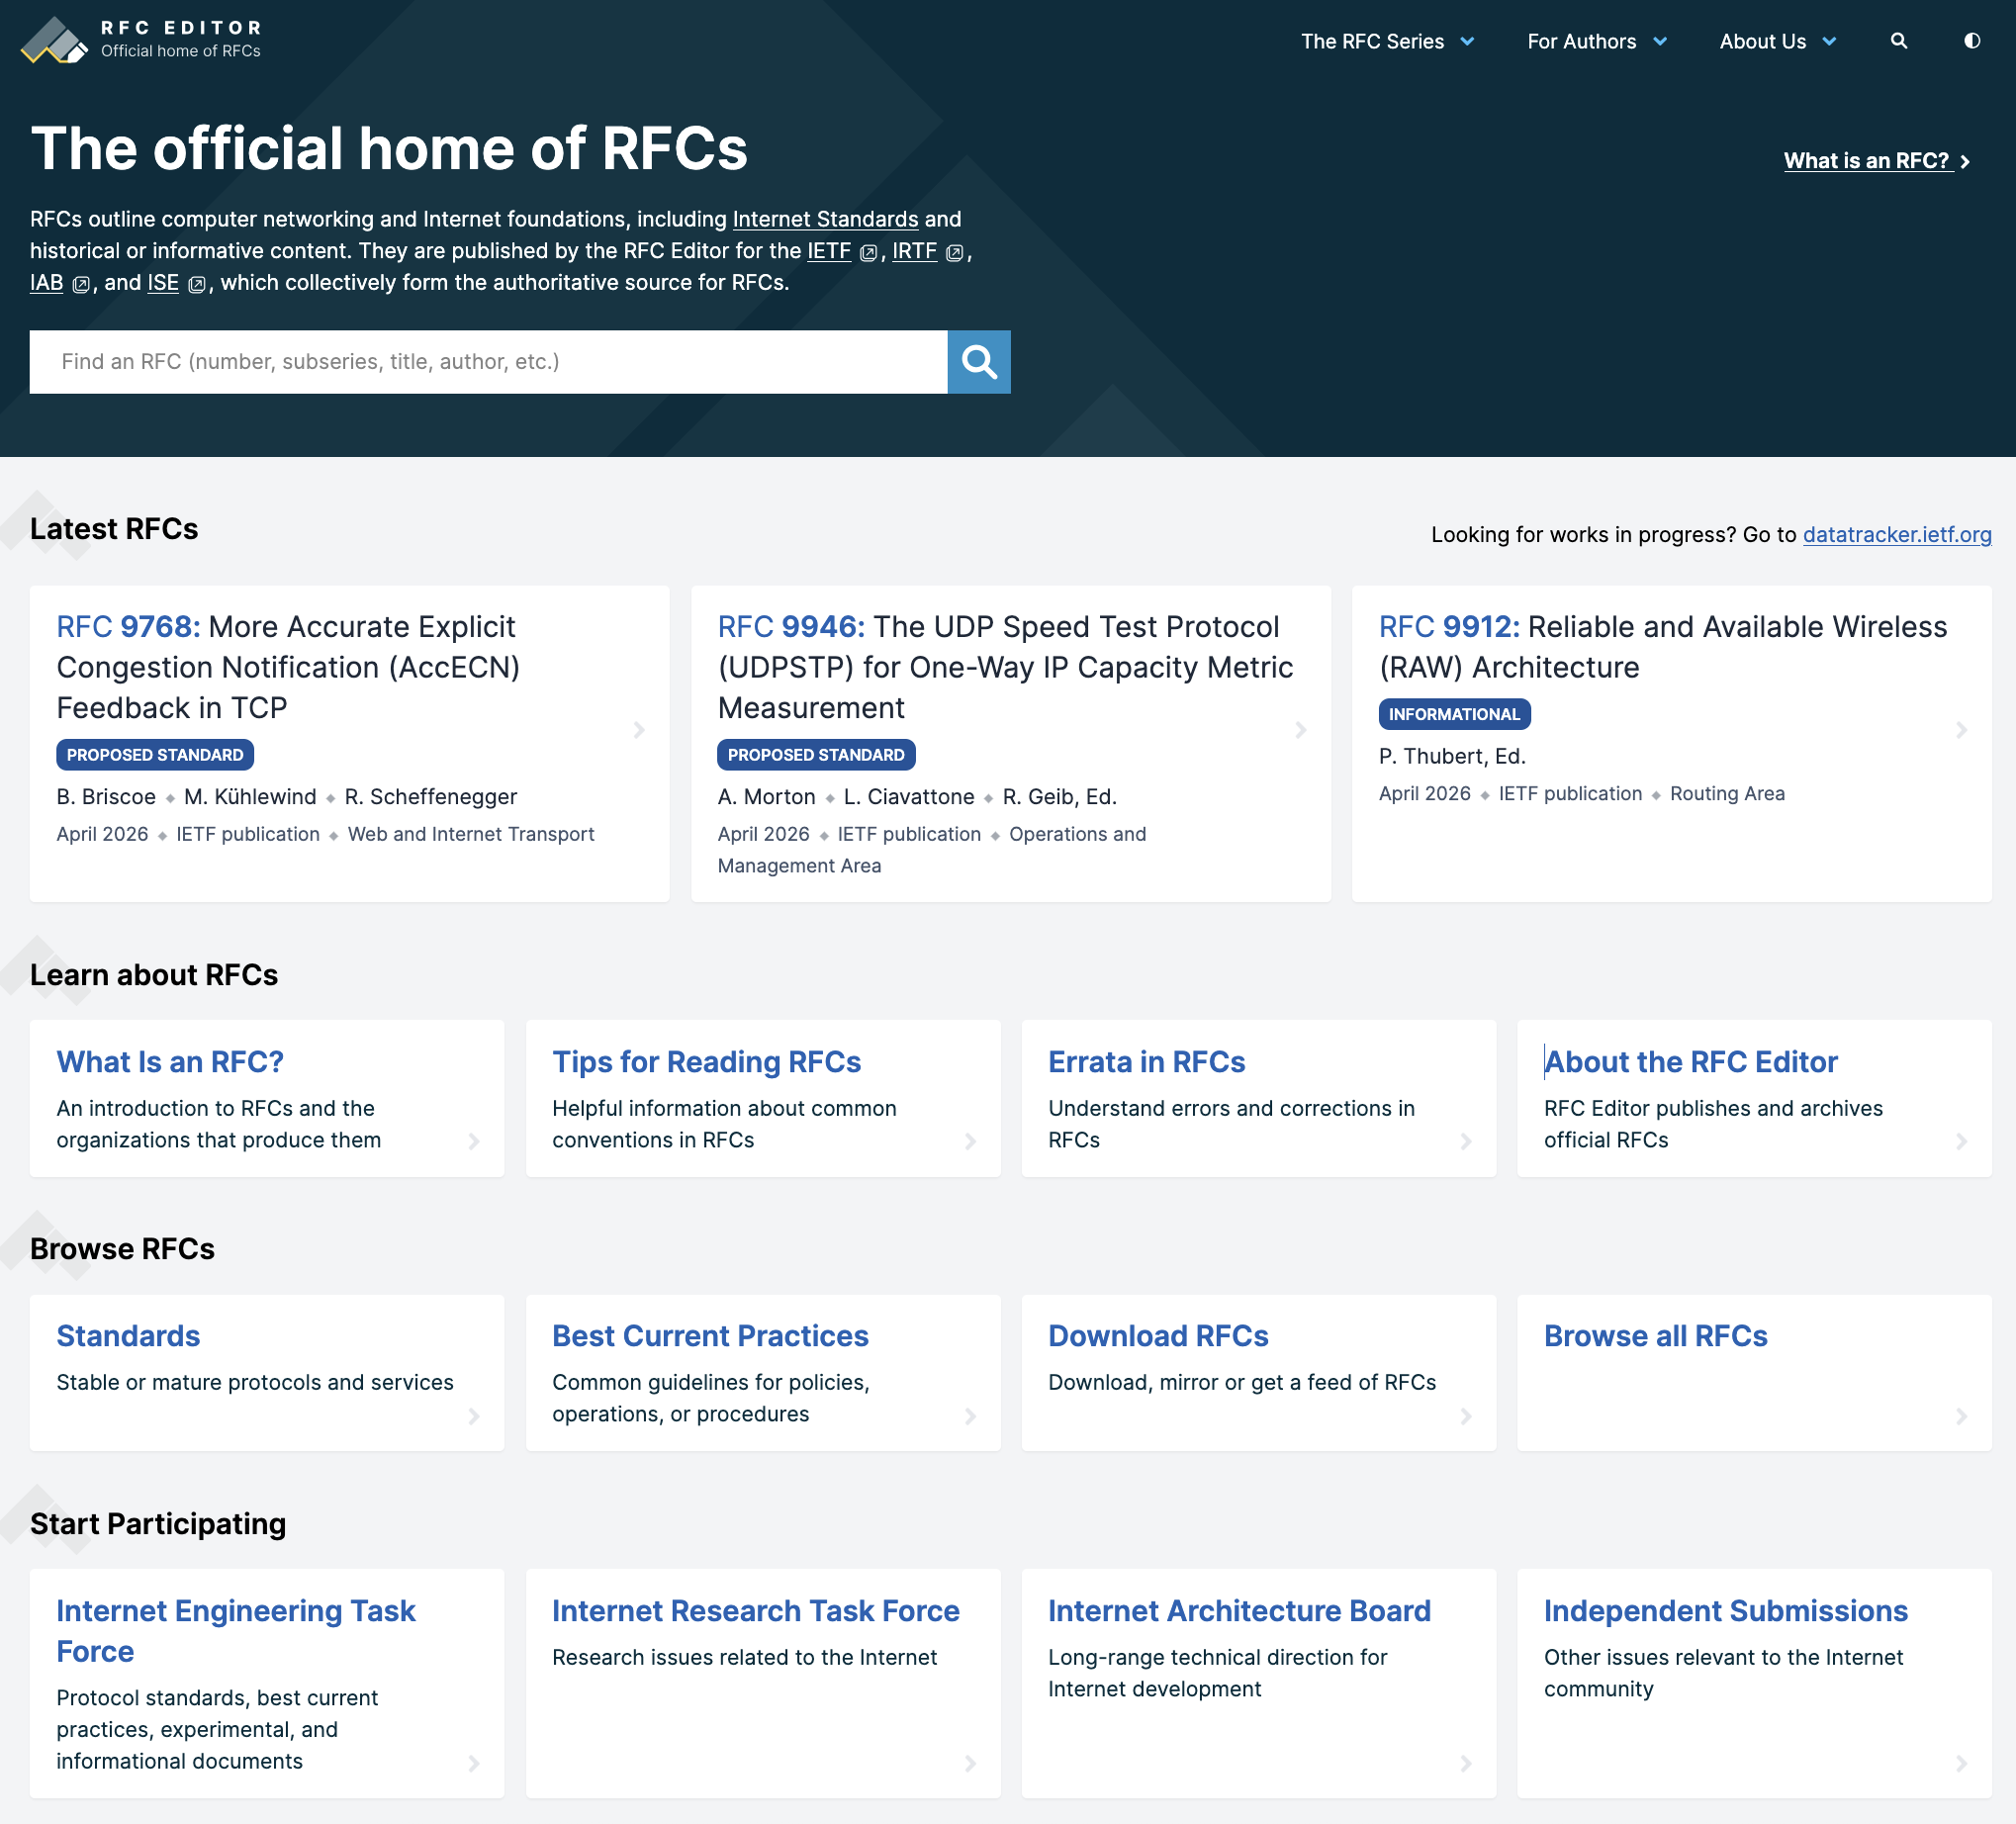Image resolution: width=2016 pixels, height=1824 pixels.
Task: Open What Is an RFC? heading
Action: tap(170, 1062)
